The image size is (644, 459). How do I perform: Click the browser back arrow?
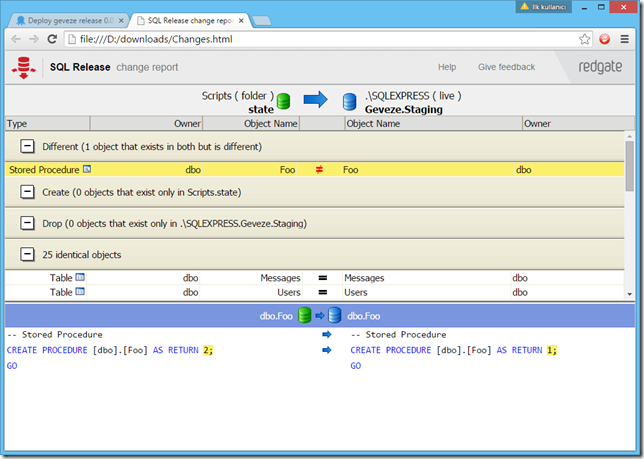(x=16, y=39)
